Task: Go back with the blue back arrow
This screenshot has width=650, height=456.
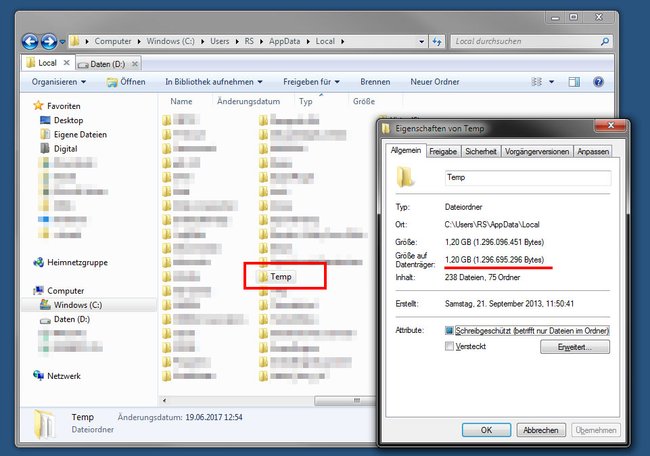Action: coord(30,41)
